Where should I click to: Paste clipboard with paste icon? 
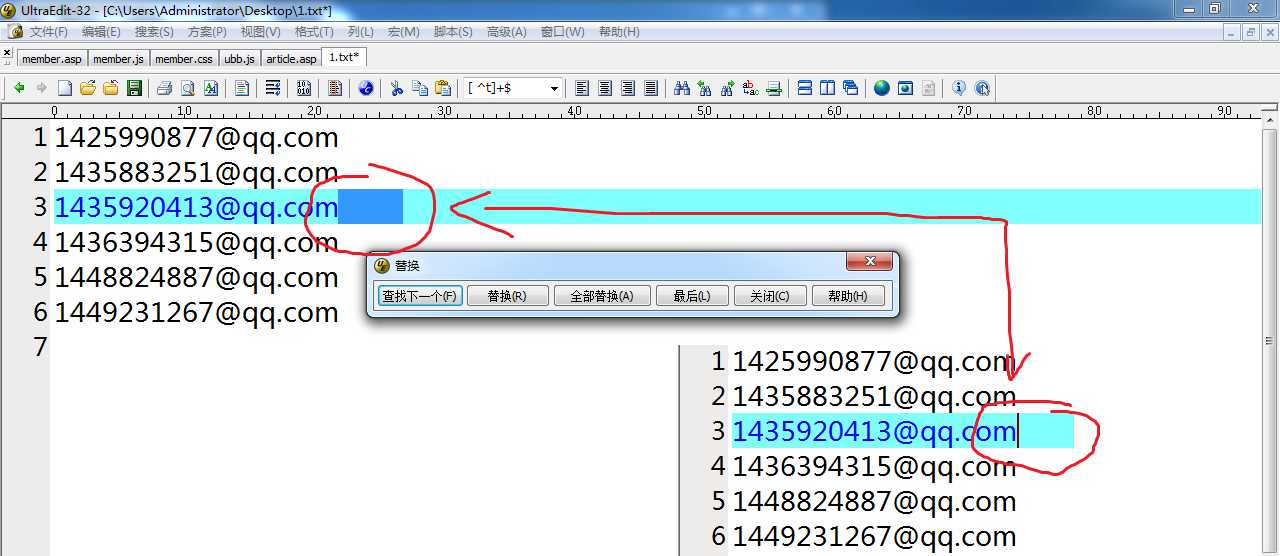(443, 88)
